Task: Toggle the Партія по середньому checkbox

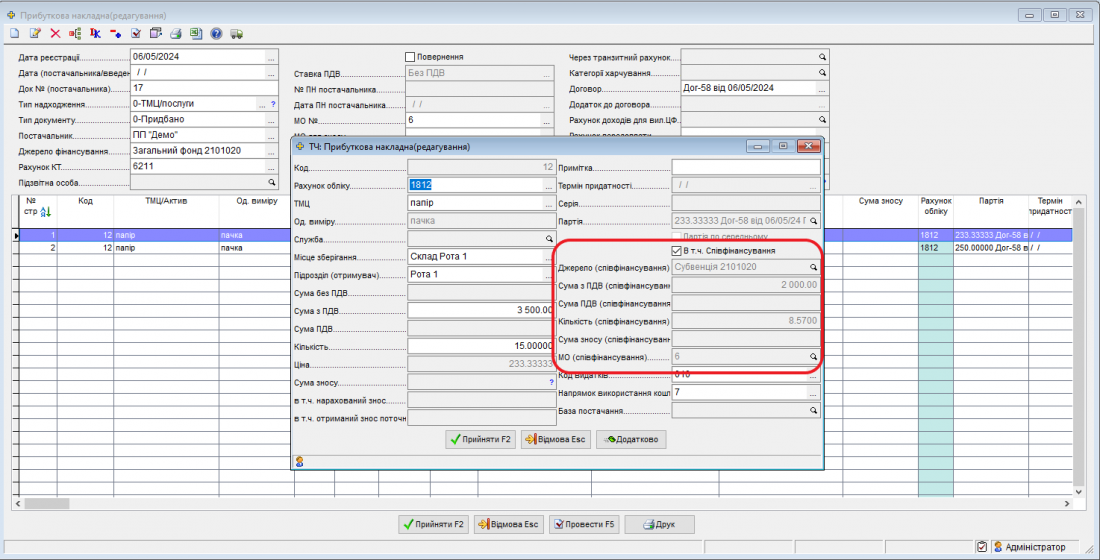Action: pyautogui.click(x=677, y=237)
